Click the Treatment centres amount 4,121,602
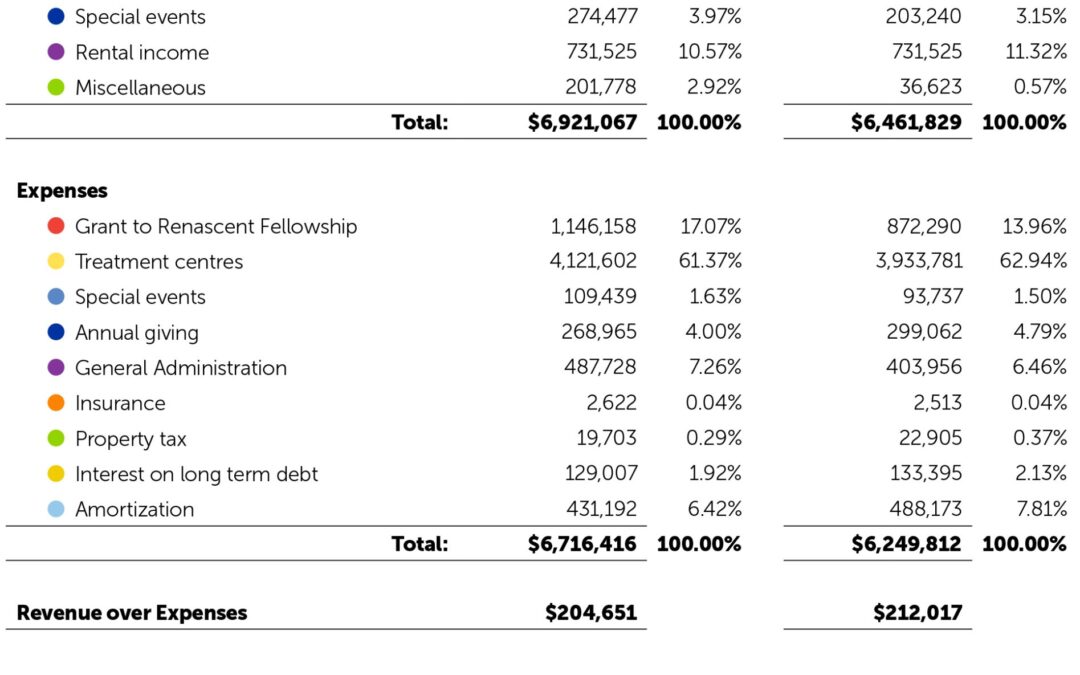This screenshot has width=1080, height=675. point(593,262)
